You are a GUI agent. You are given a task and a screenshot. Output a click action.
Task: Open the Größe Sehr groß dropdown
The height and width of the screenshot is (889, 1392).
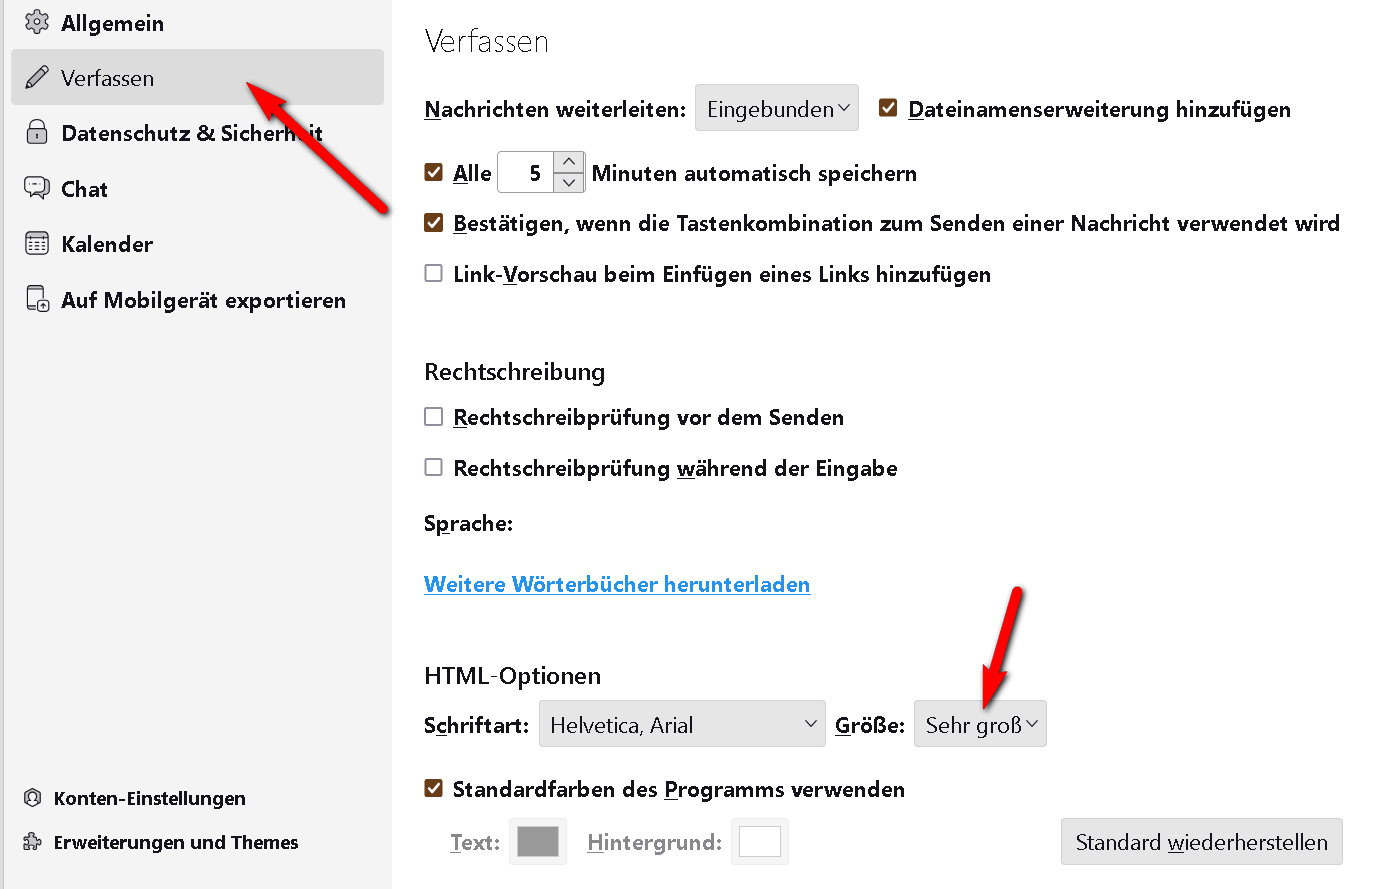coord(980,724)
